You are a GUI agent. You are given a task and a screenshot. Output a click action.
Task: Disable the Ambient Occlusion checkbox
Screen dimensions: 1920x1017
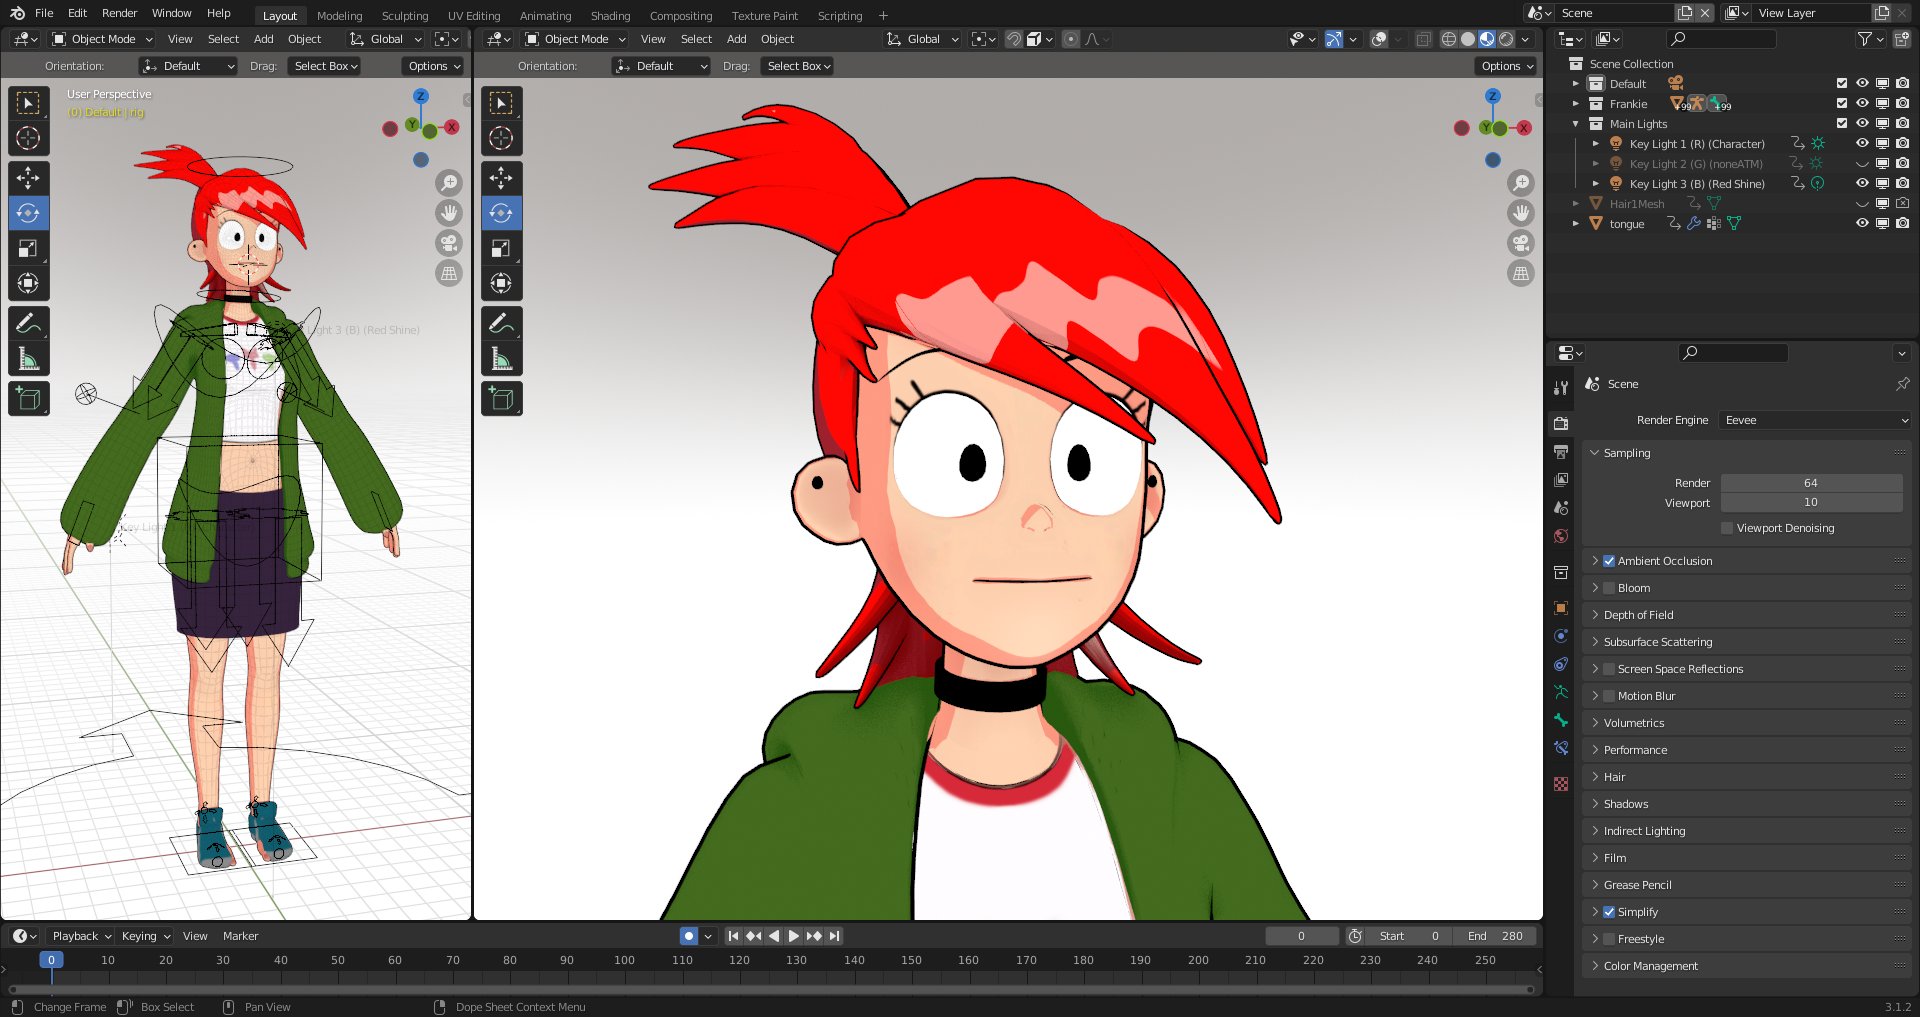(1609, 561)
